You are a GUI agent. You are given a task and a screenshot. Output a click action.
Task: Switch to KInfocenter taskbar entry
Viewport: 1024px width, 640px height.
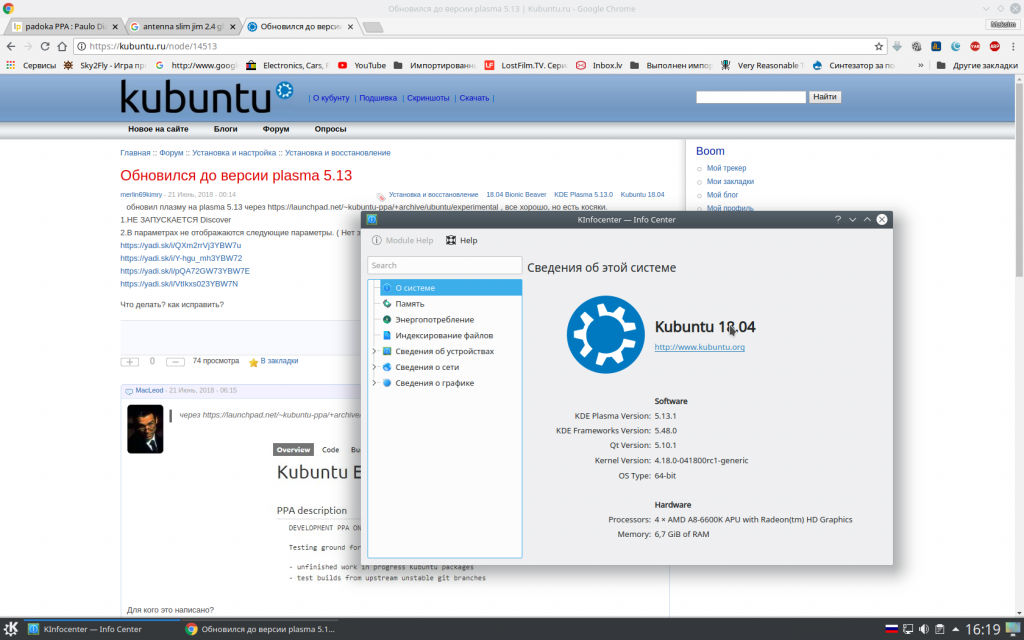[x=101, y=630]
